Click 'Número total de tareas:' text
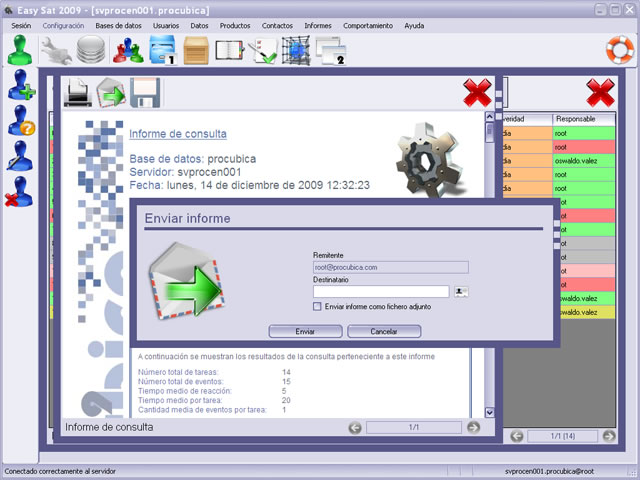This screenshot has height=480, width=640. click(178, 372)
